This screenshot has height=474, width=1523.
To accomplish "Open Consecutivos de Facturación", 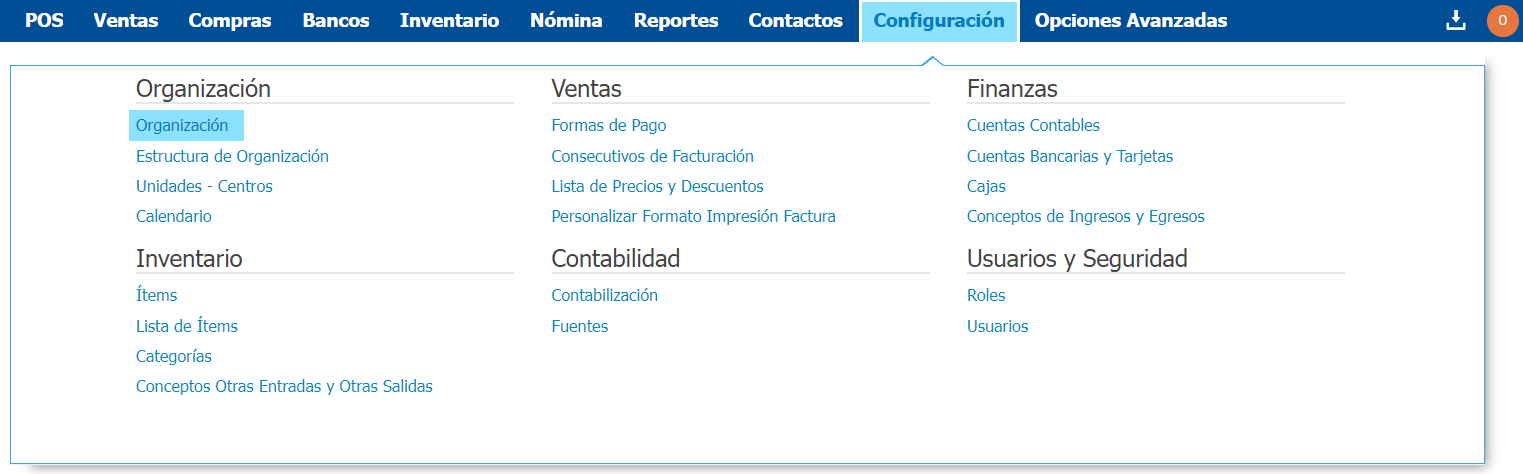I will point(652,156).
